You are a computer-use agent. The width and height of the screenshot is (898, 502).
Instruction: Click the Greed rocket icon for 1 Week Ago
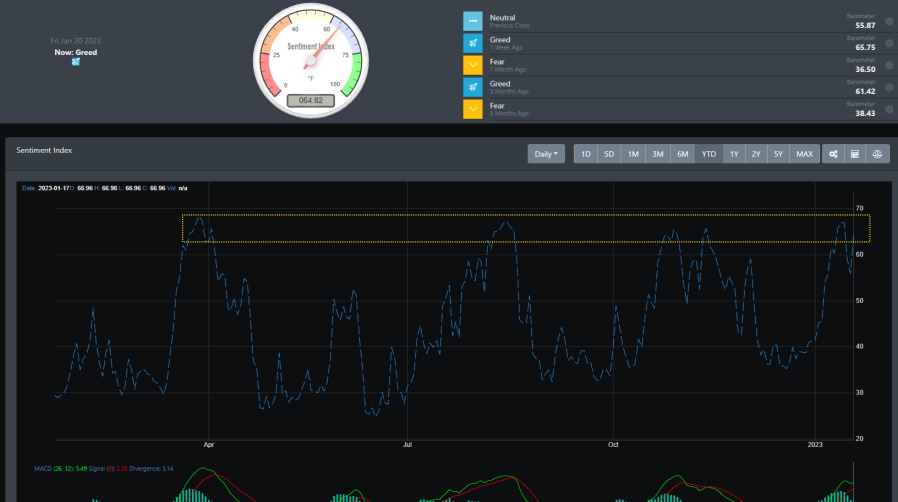(x=472, y=43)
